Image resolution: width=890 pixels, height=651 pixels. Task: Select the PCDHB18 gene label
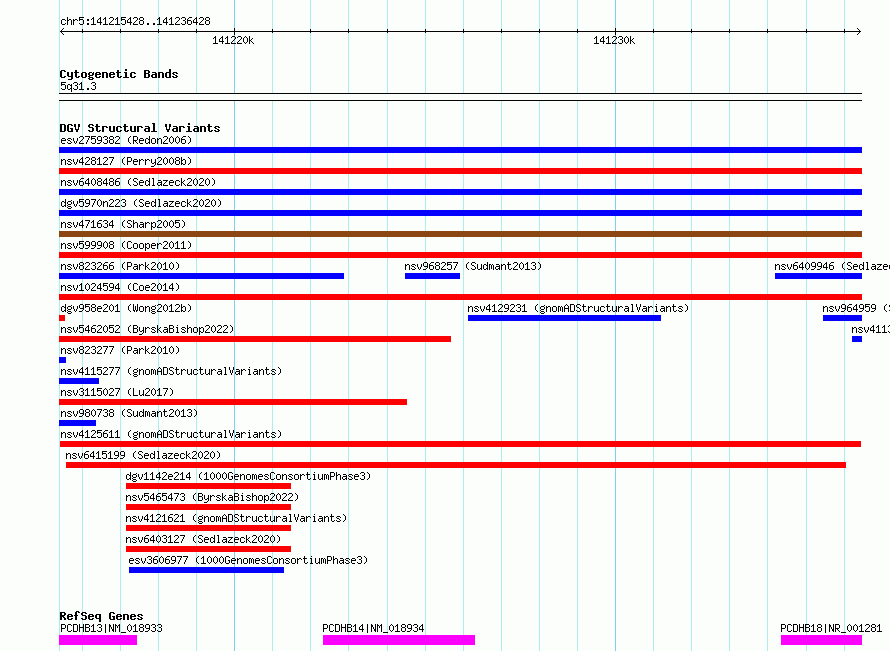pos(832,628)
